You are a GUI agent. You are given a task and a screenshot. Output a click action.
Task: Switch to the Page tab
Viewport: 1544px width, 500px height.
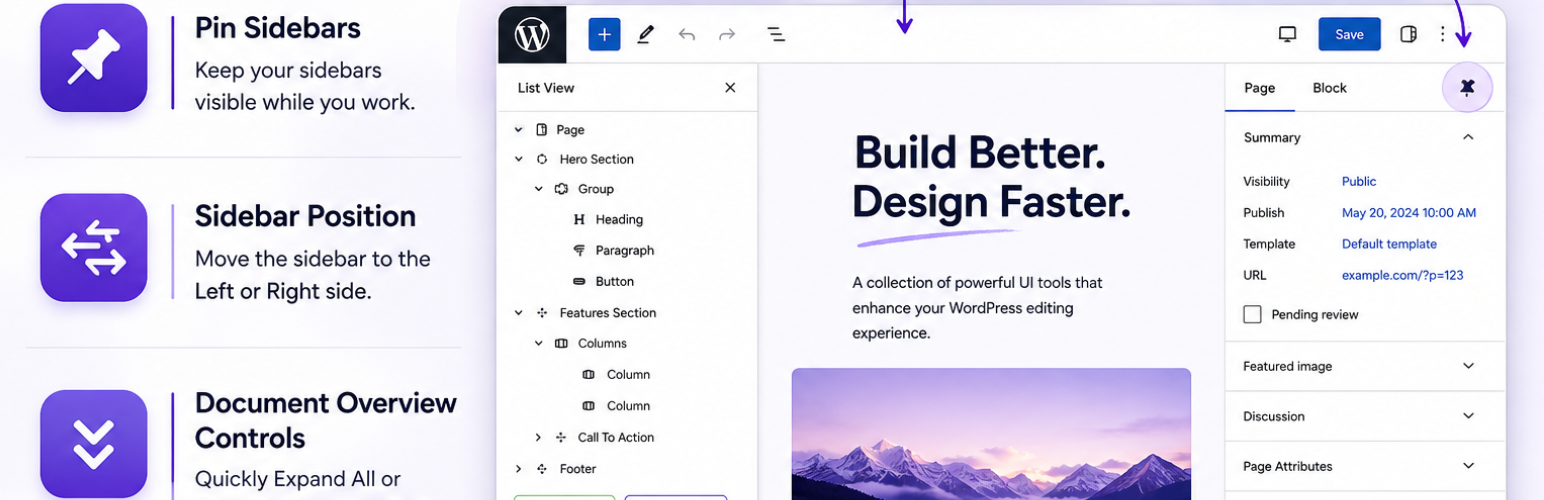pyautogui.click(x=1259, y=88)
